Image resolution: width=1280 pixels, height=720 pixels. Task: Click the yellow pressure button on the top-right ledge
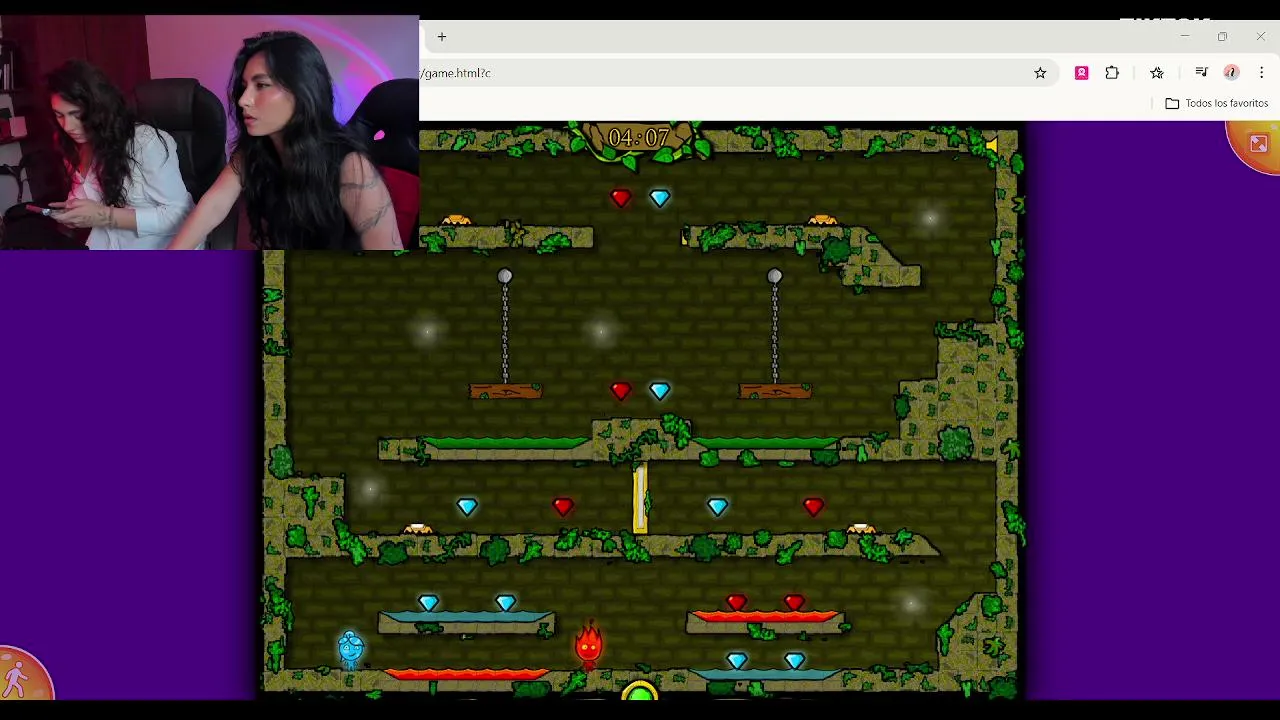pos(822,220)
